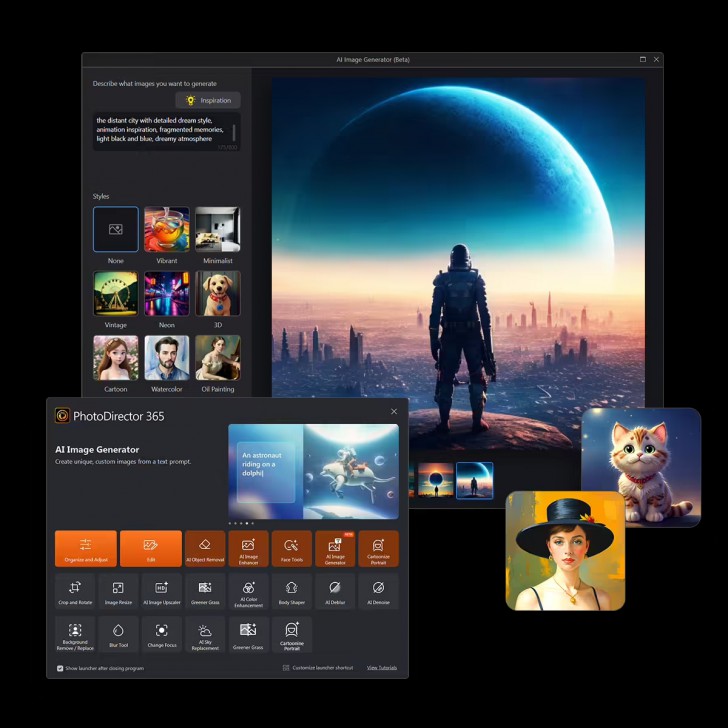Click the astronaut riding dolphin banner
728x728 pixels.
tap(313, 471)
